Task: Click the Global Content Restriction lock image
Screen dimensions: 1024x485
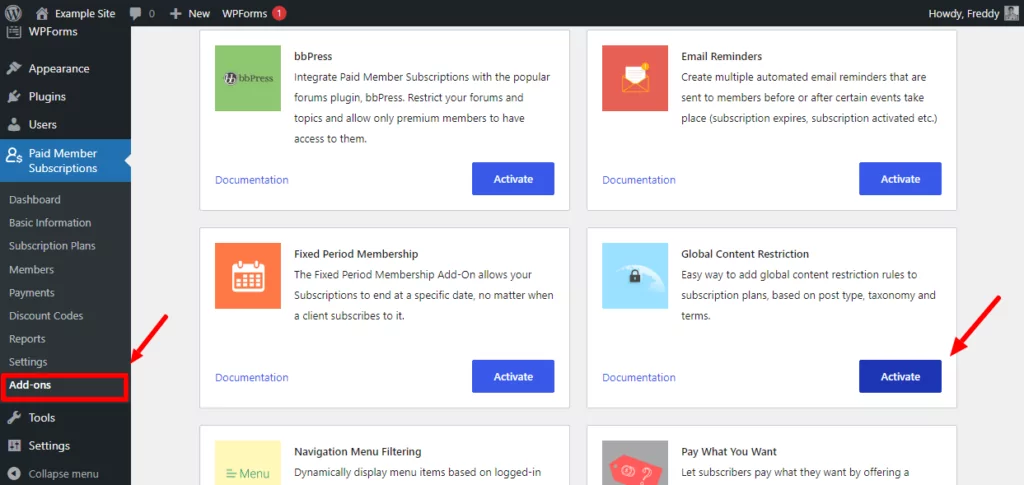Action: point(635,275)
